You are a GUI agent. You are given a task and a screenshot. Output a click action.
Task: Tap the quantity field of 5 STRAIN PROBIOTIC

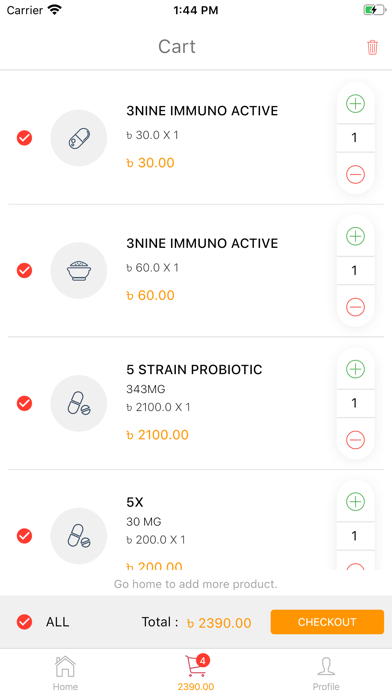355,403
